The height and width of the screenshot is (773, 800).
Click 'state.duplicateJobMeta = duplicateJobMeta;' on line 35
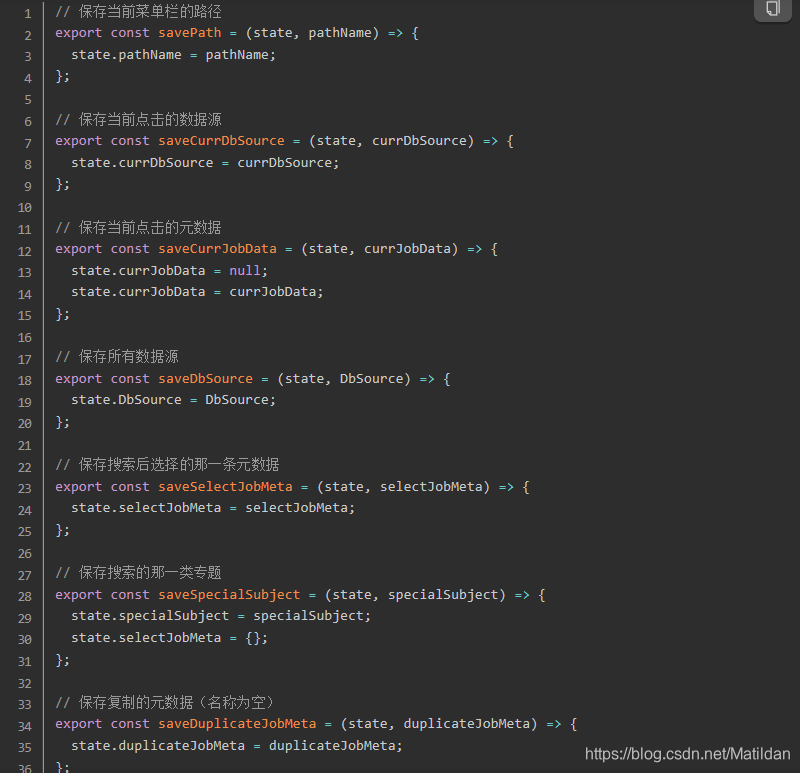point(237,746)
